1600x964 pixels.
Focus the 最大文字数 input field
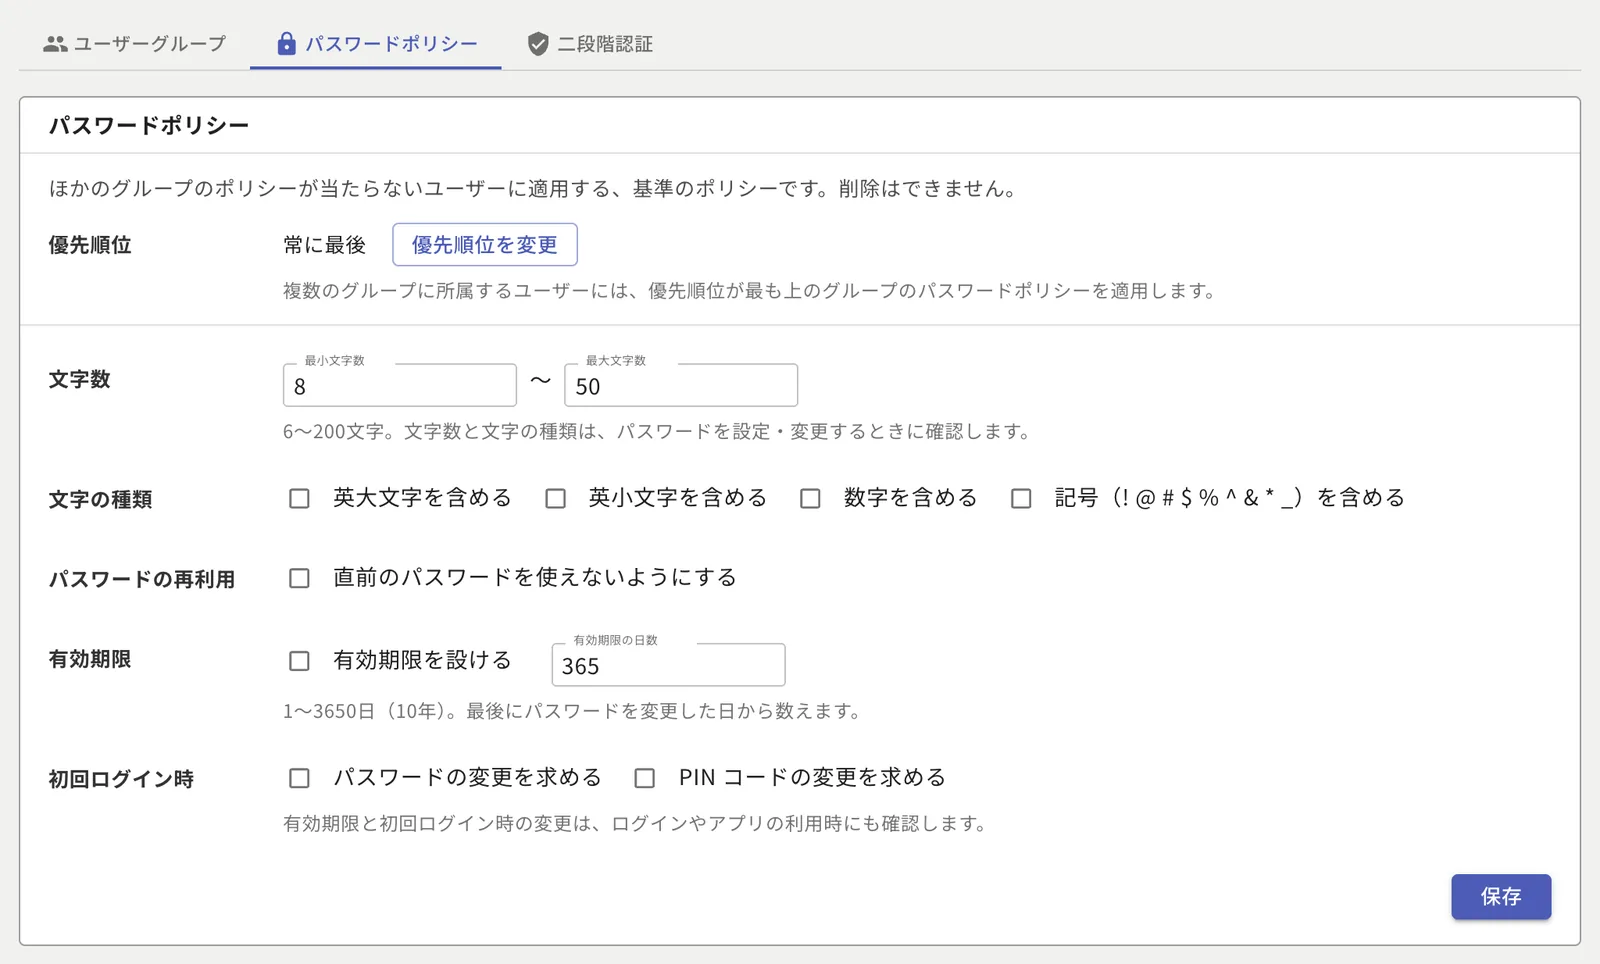[681, 386]
